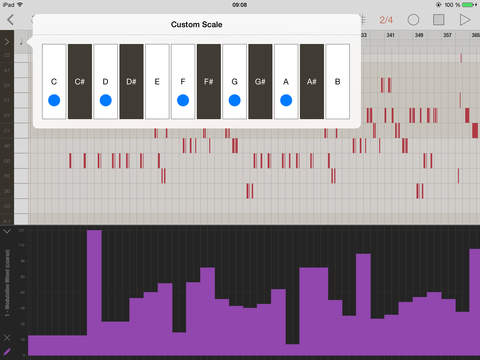Enable the C# black key

[x=80, y=81]
